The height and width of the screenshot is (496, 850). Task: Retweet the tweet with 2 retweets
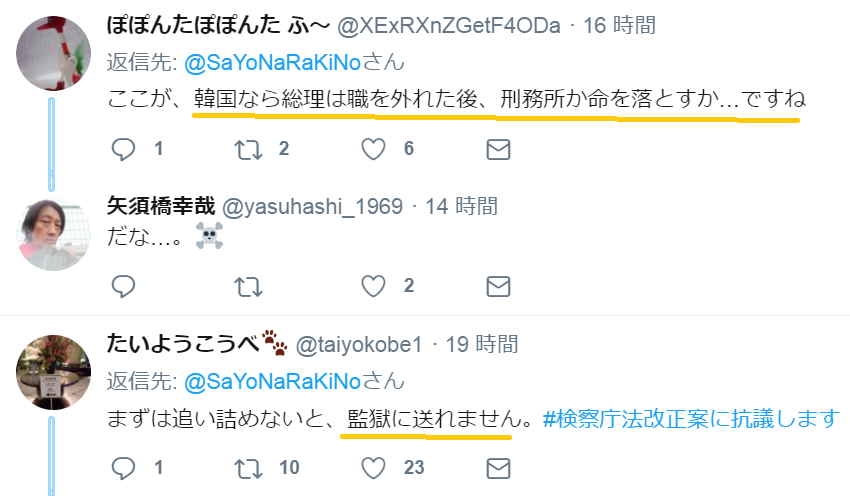(248, 150)
